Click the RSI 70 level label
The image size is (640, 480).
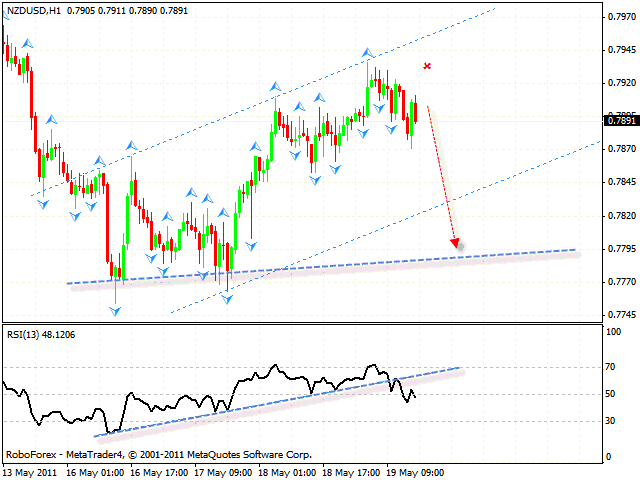609,369
